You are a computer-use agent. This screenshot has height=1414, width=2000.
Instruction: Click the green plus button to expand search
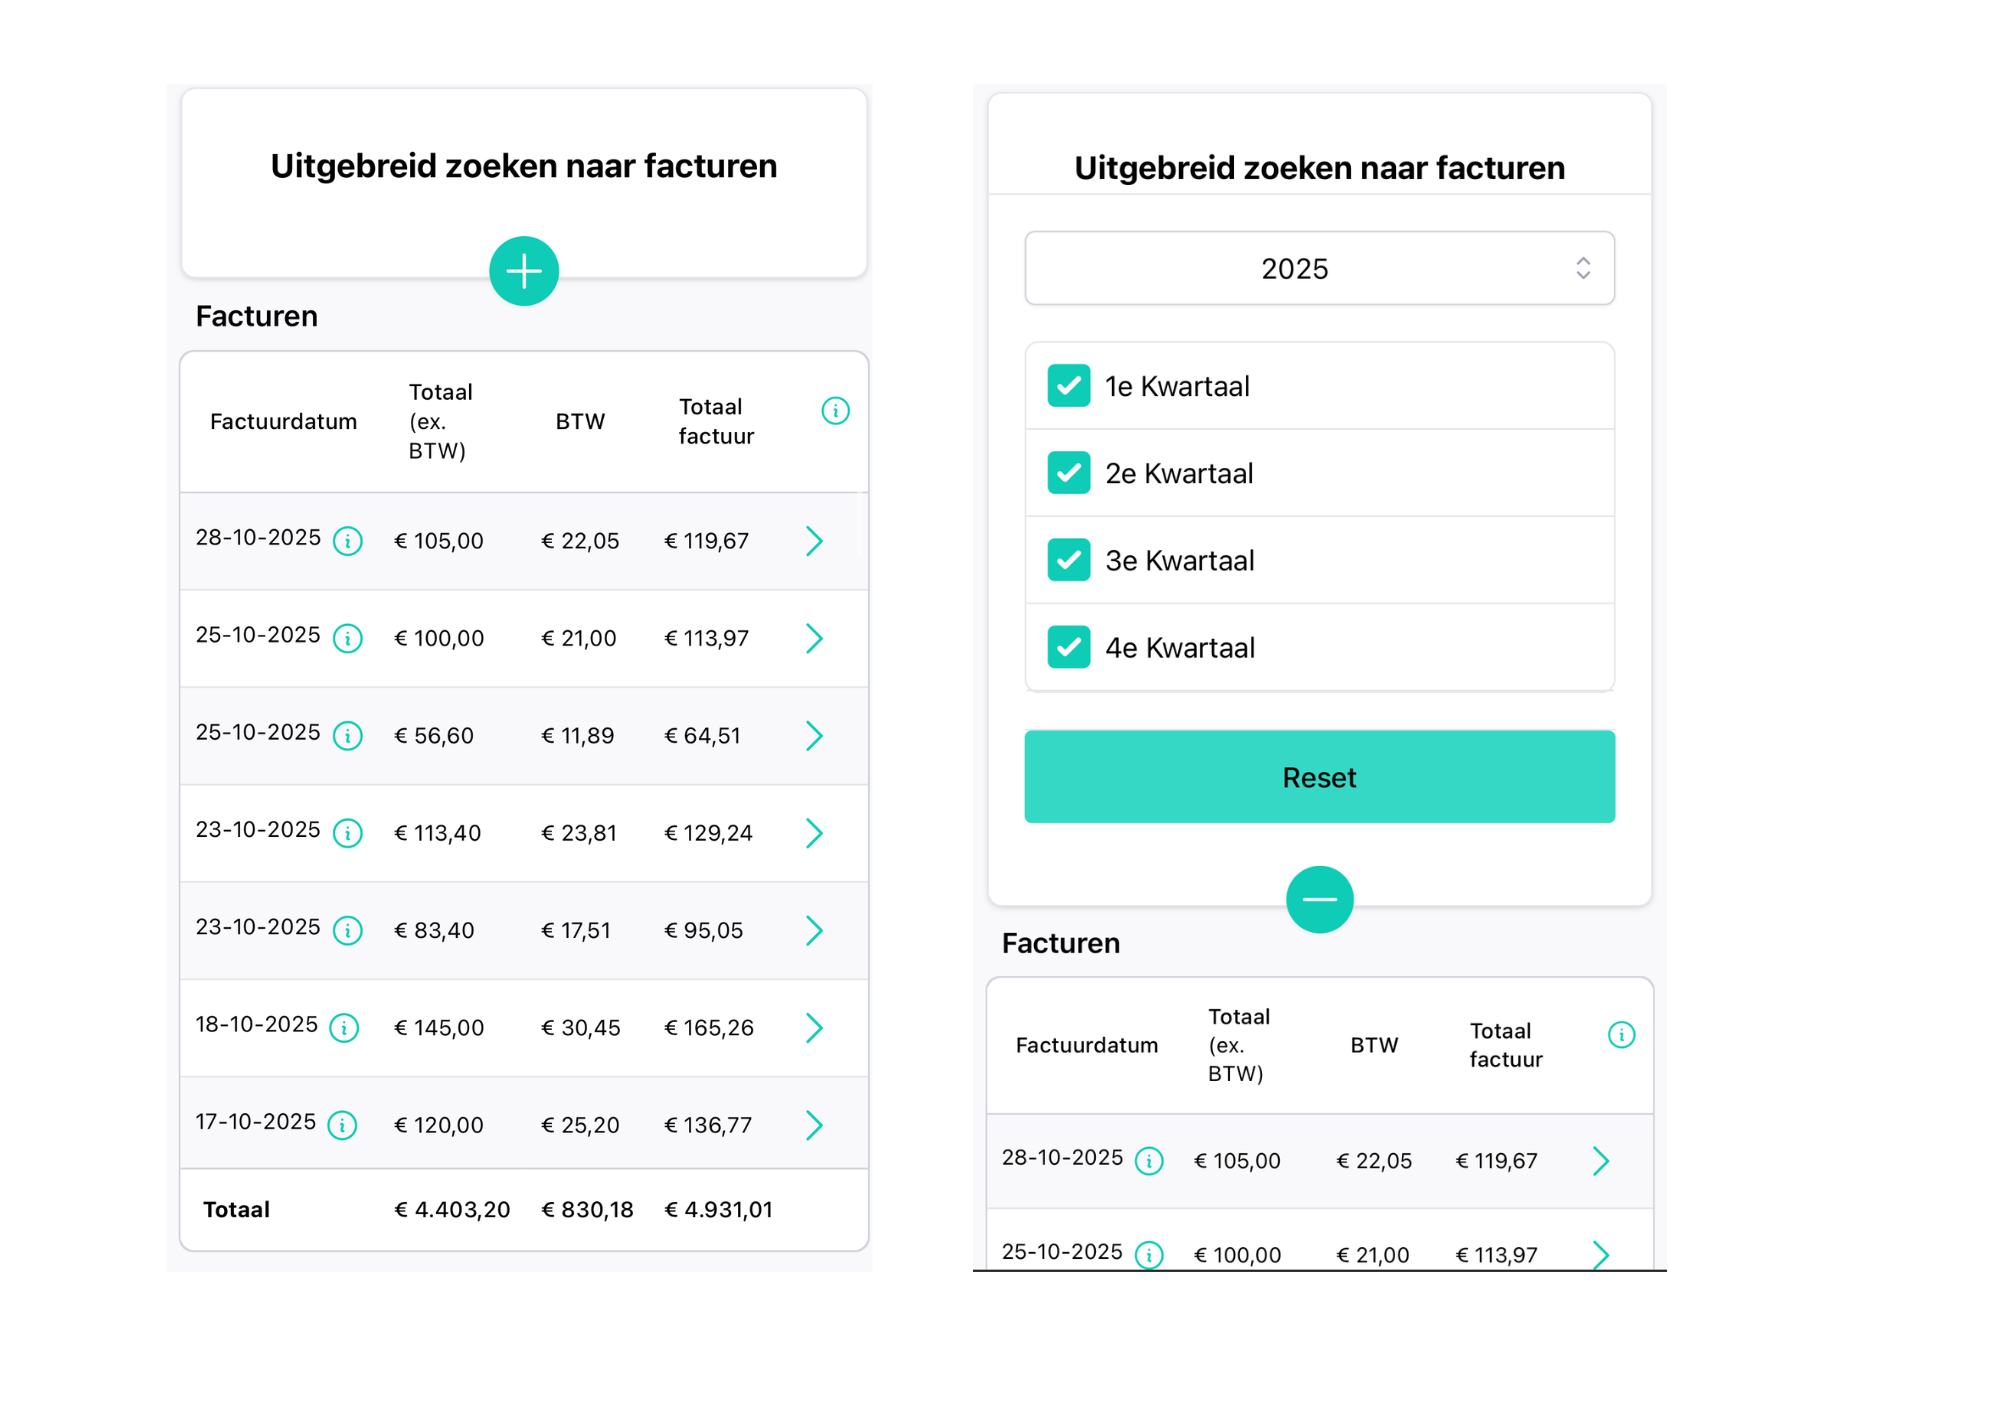tap(523, 271)
